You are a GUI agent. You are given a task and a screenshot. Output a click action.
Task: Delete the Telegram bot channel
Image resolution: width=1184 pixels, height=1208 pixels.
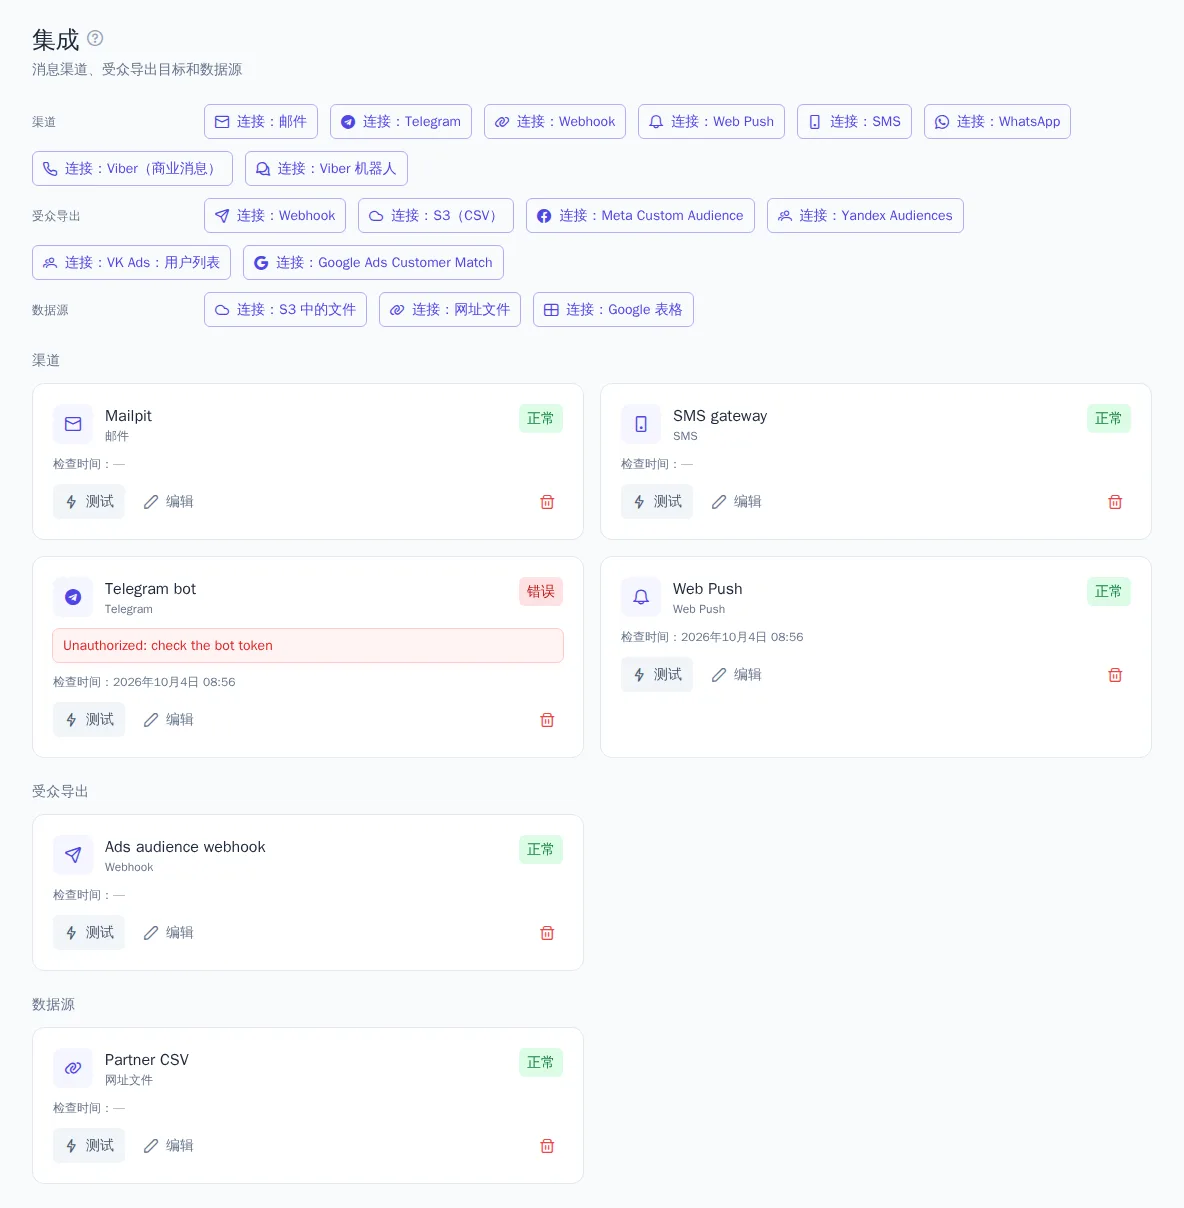tap(547, 720)
